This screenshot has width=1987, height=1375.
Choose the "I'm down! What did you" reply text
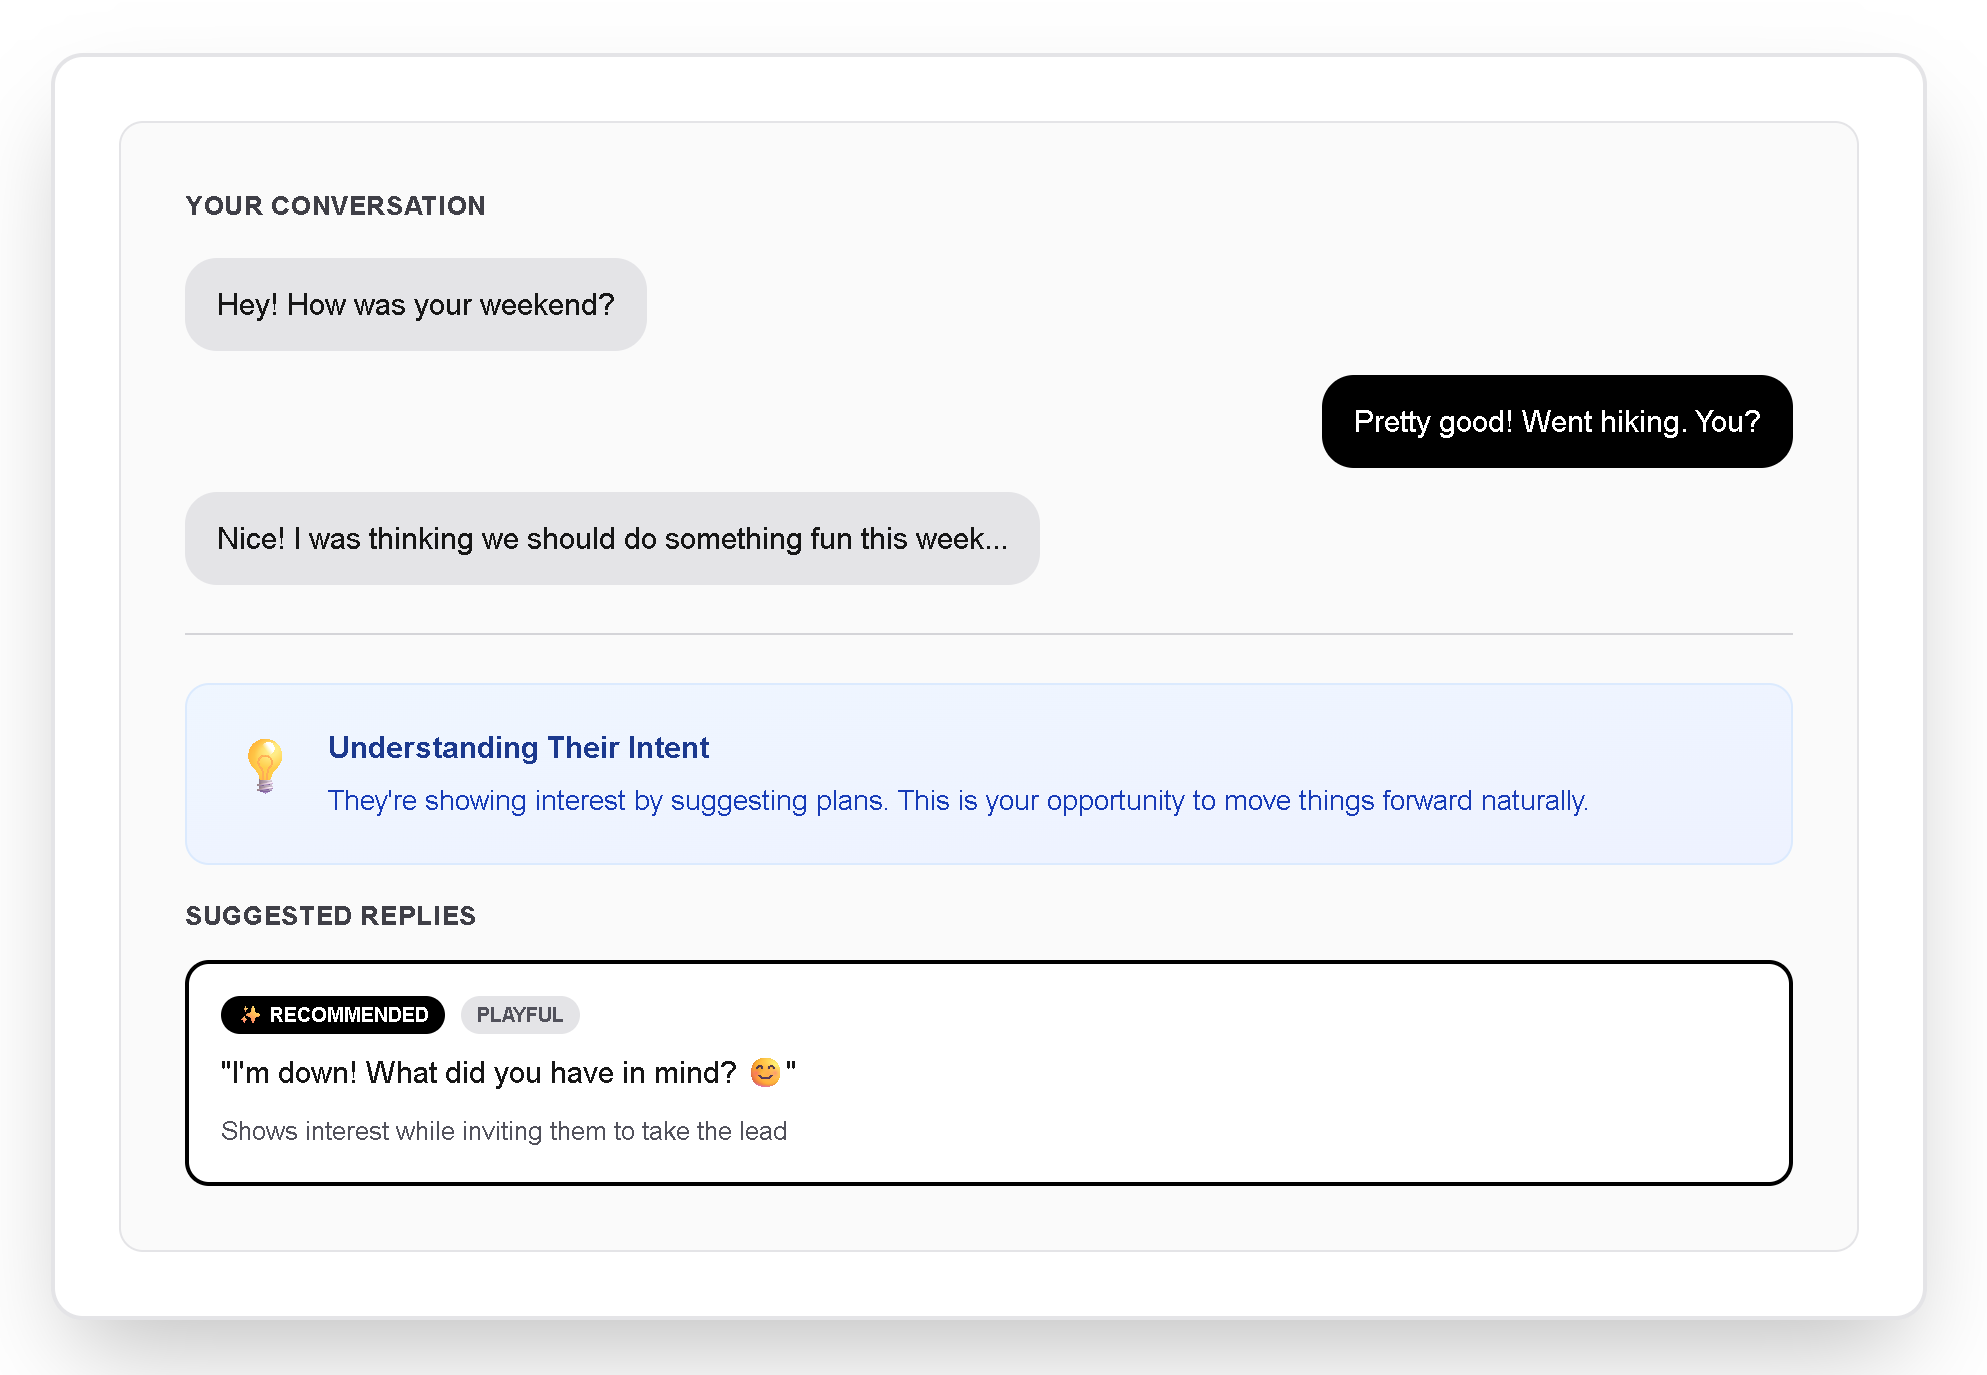pos(478,1073)
